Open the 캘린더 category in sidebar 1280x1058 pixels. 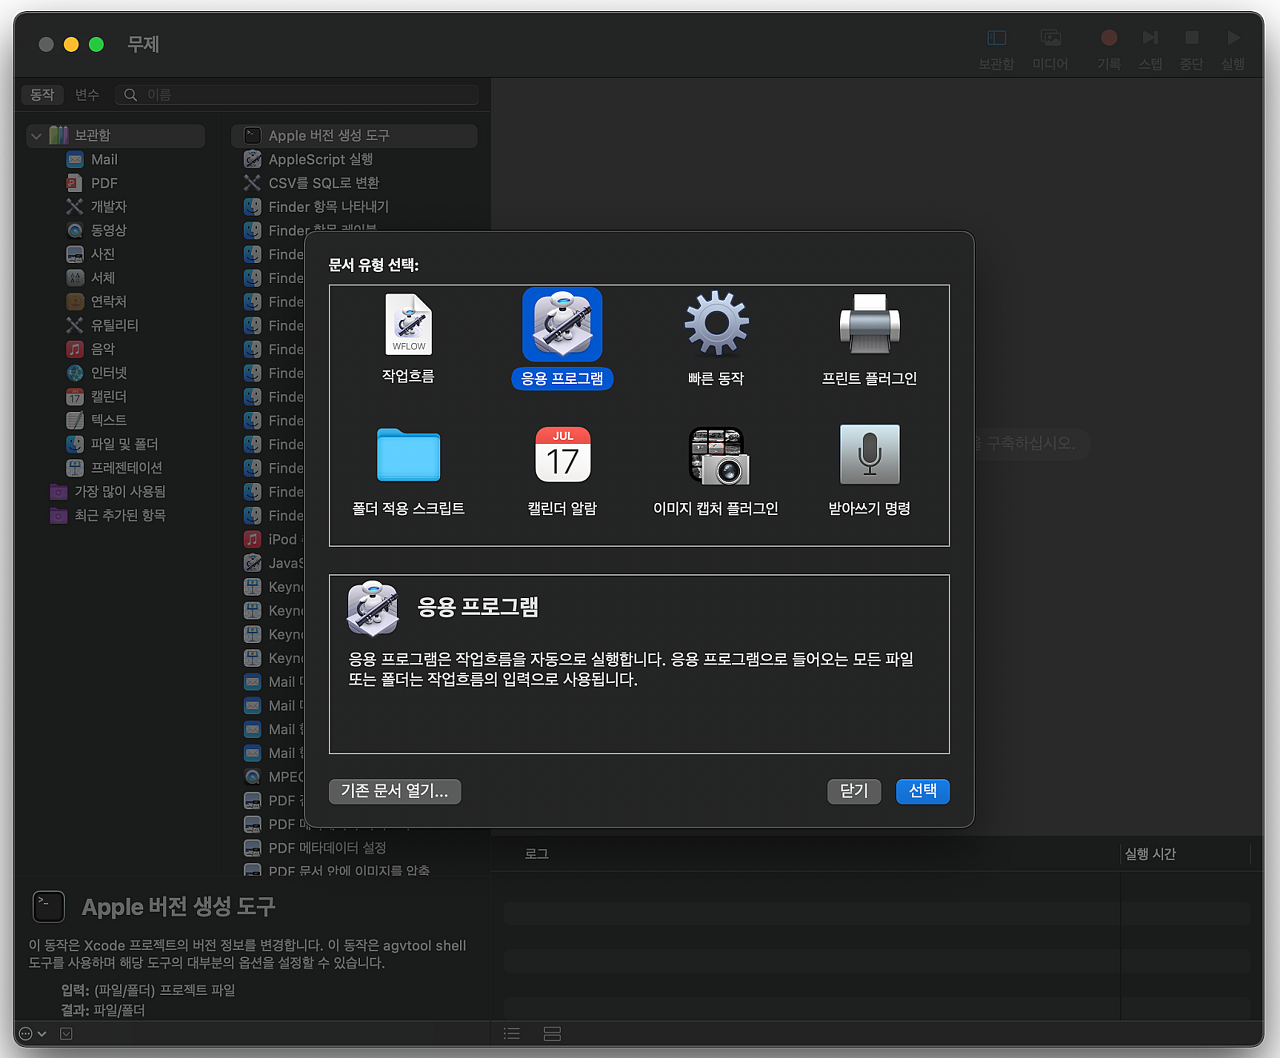click(108, 396)
